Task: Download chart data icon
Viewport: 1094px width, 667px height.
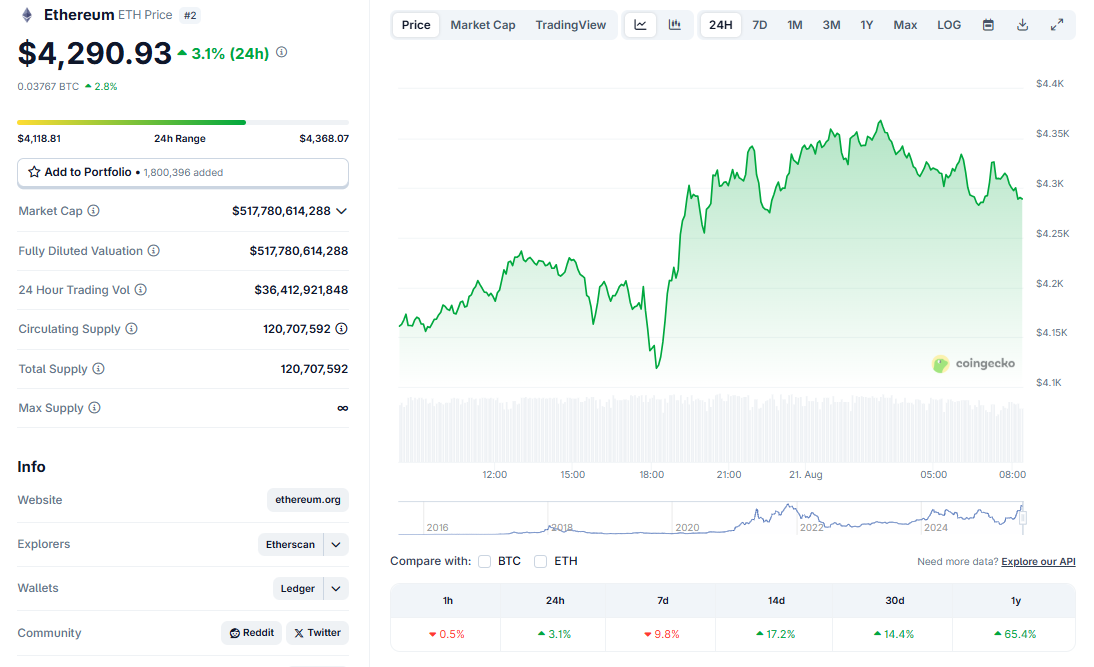Action: point(1022,25)
